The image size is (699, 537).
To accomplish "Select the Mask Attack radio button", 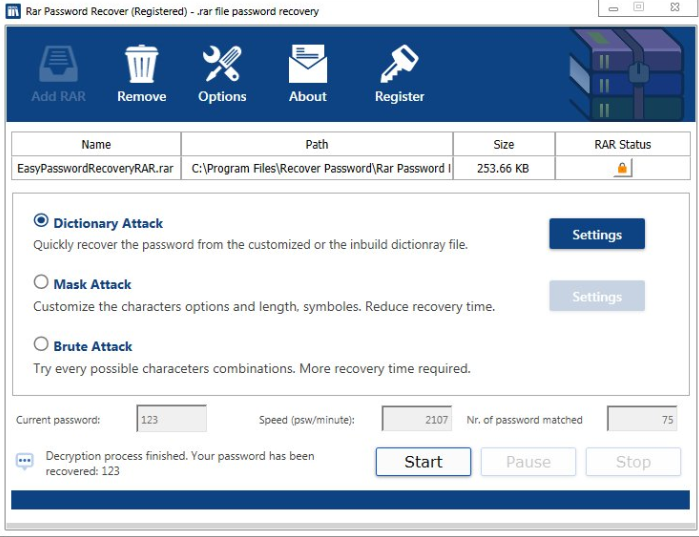I will click(41, 282).
